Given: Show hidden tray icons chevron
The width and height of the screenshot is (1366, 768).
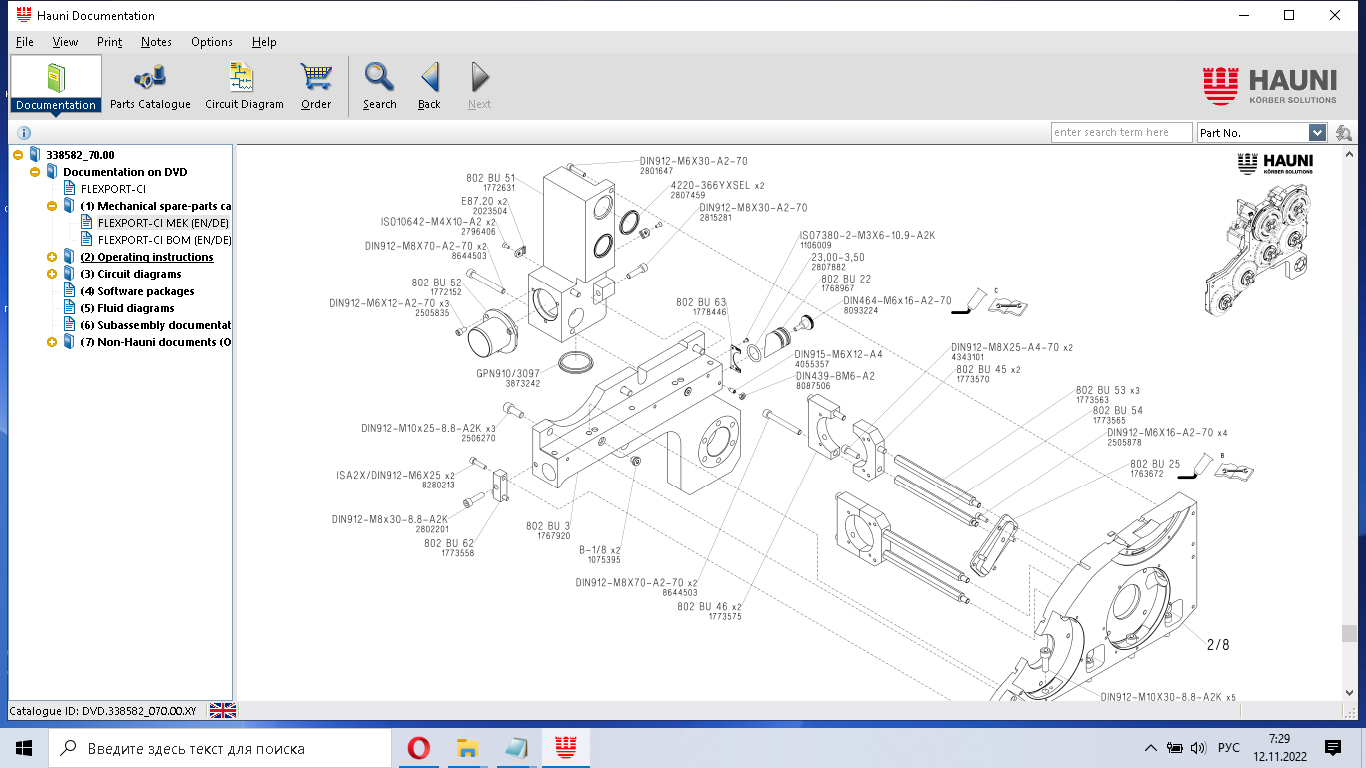Looking at the screenshot, I should click(1151, 748).
